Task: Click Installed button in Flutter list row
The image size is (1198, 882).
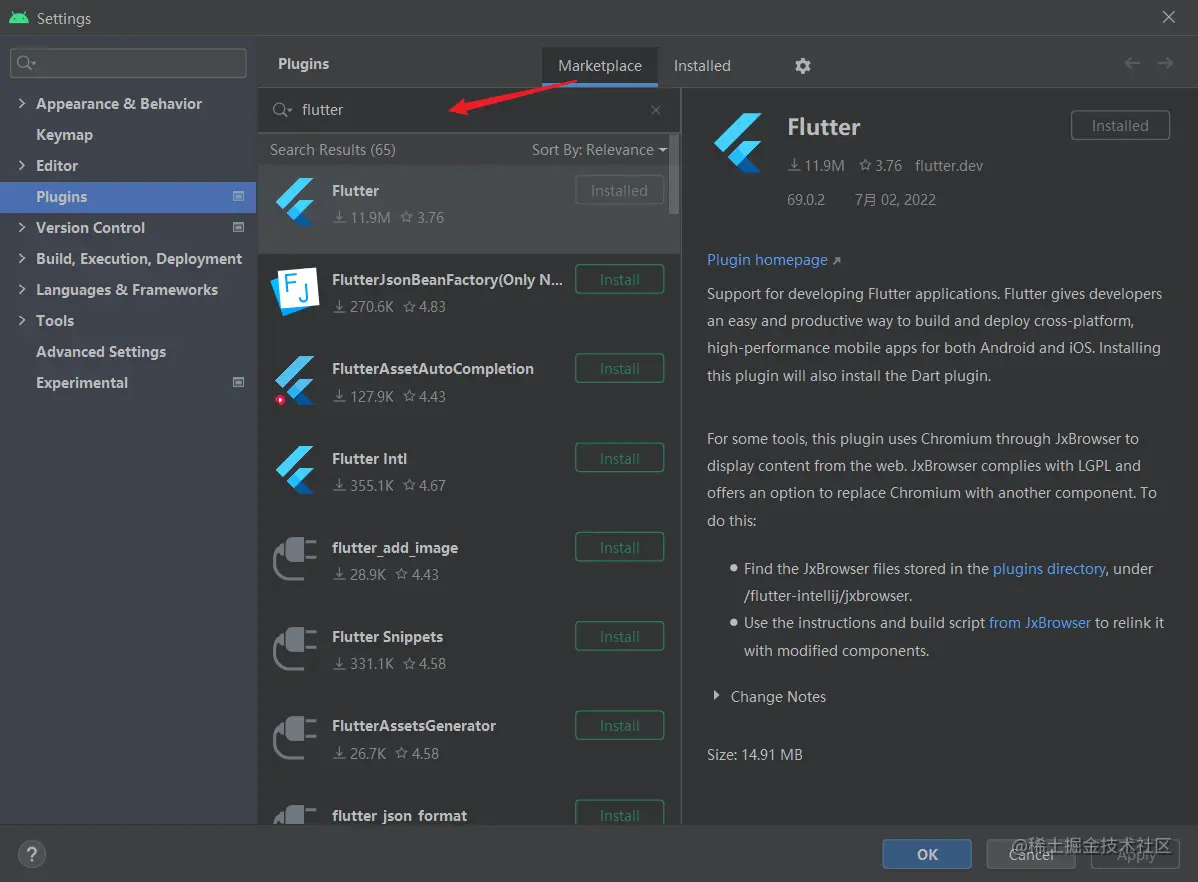Action: point(620,190)
